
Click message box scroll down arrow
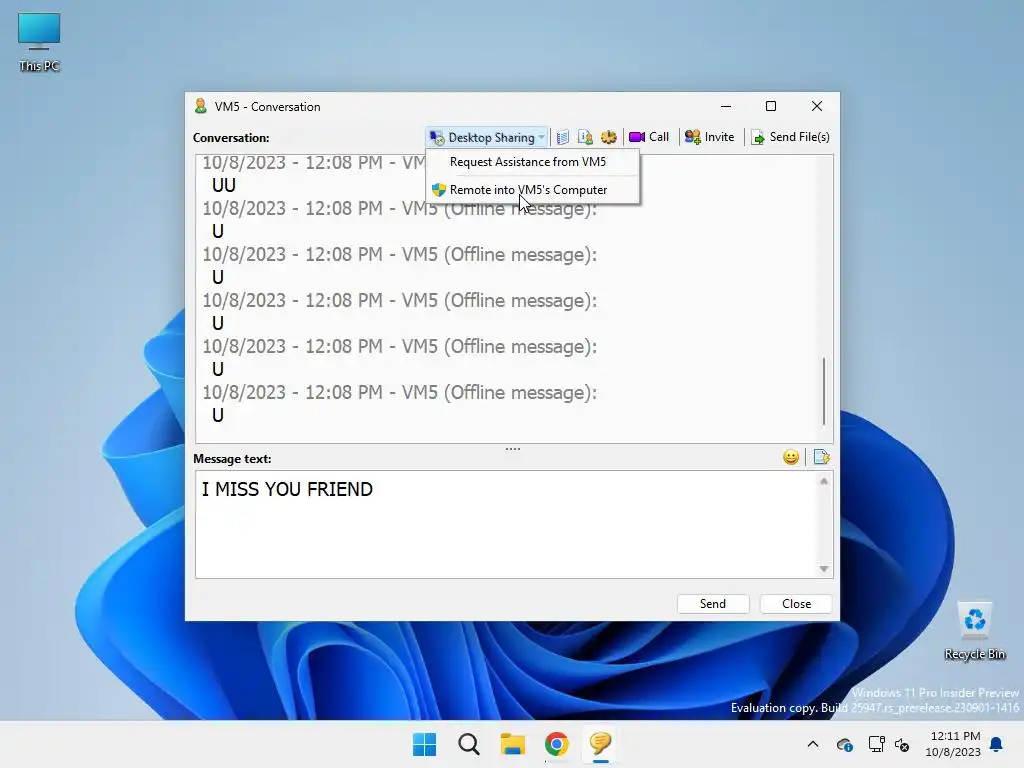[824, 569]
